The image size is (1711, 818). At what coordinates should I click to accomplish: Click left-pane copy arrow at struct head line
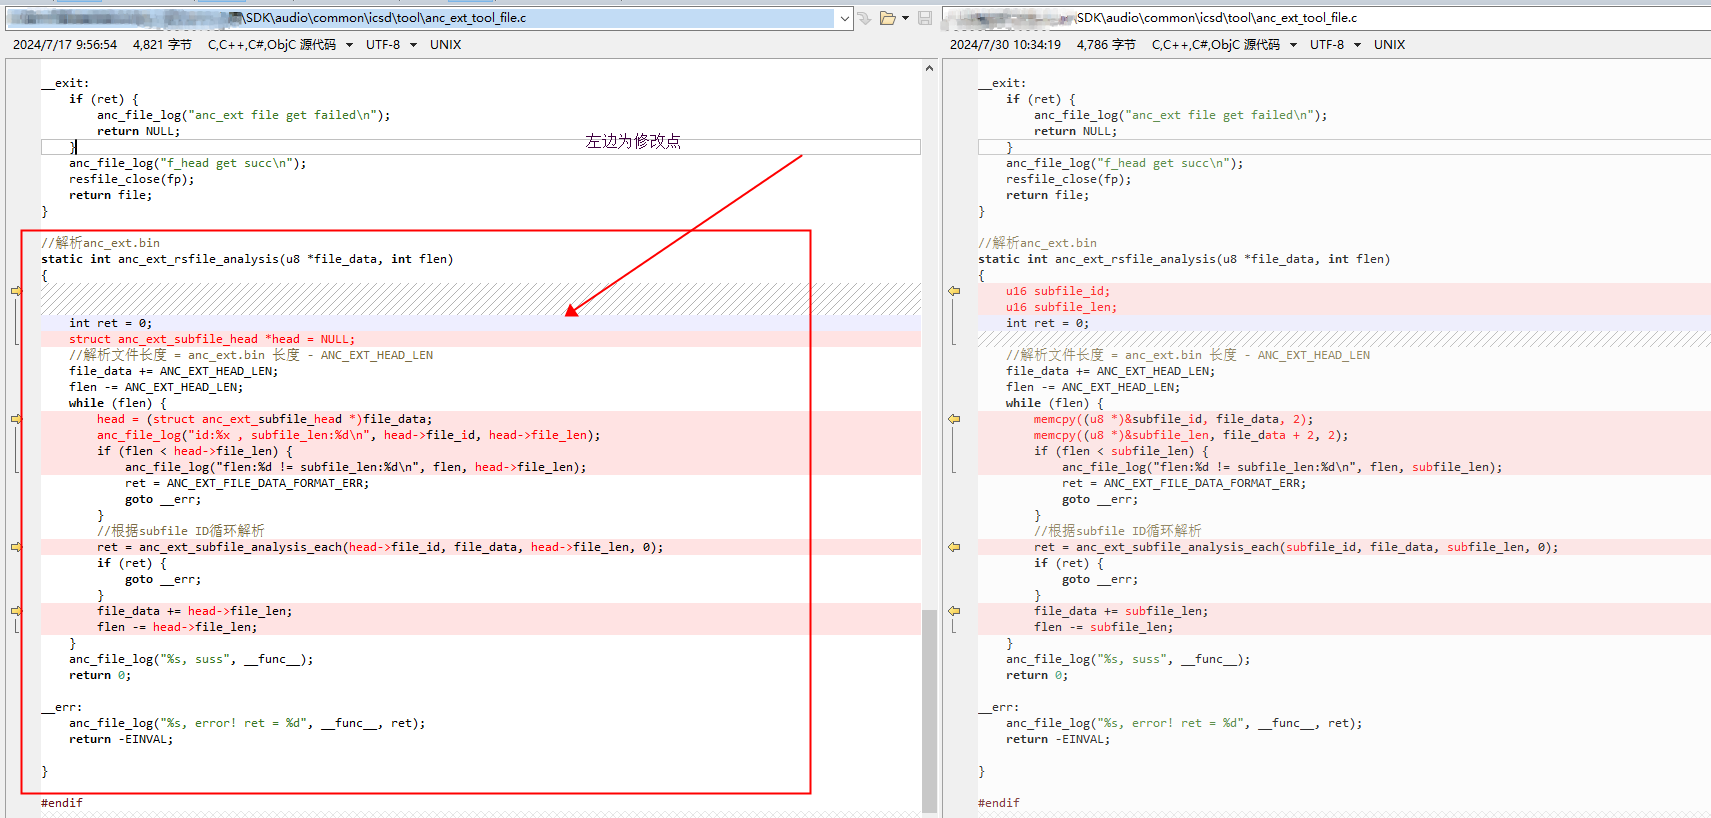click(16, 291)
